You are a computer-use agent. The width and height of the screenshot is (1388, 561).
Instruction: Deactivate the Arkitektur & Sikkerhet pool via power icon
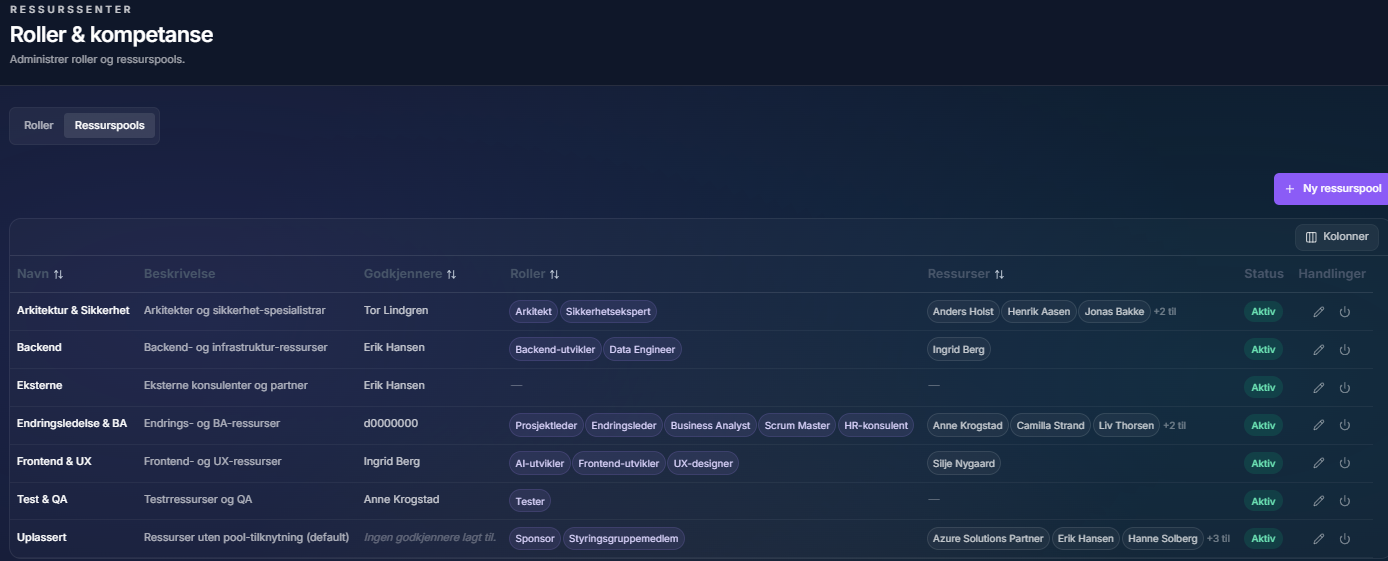(1345, 312)
